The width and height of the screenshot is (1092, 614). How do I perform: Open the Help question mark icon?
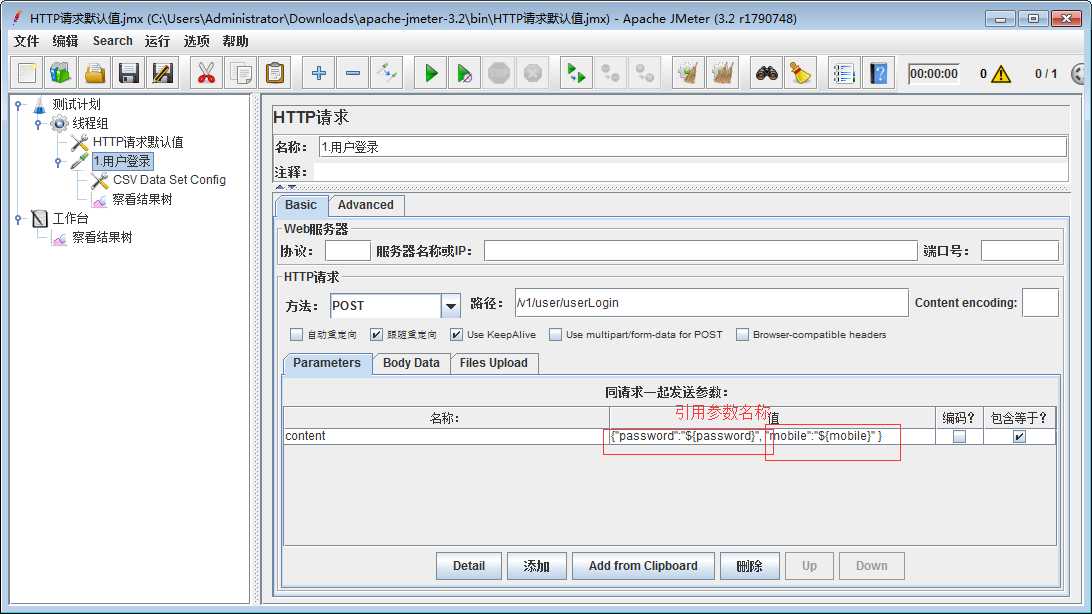coord(878,73)
